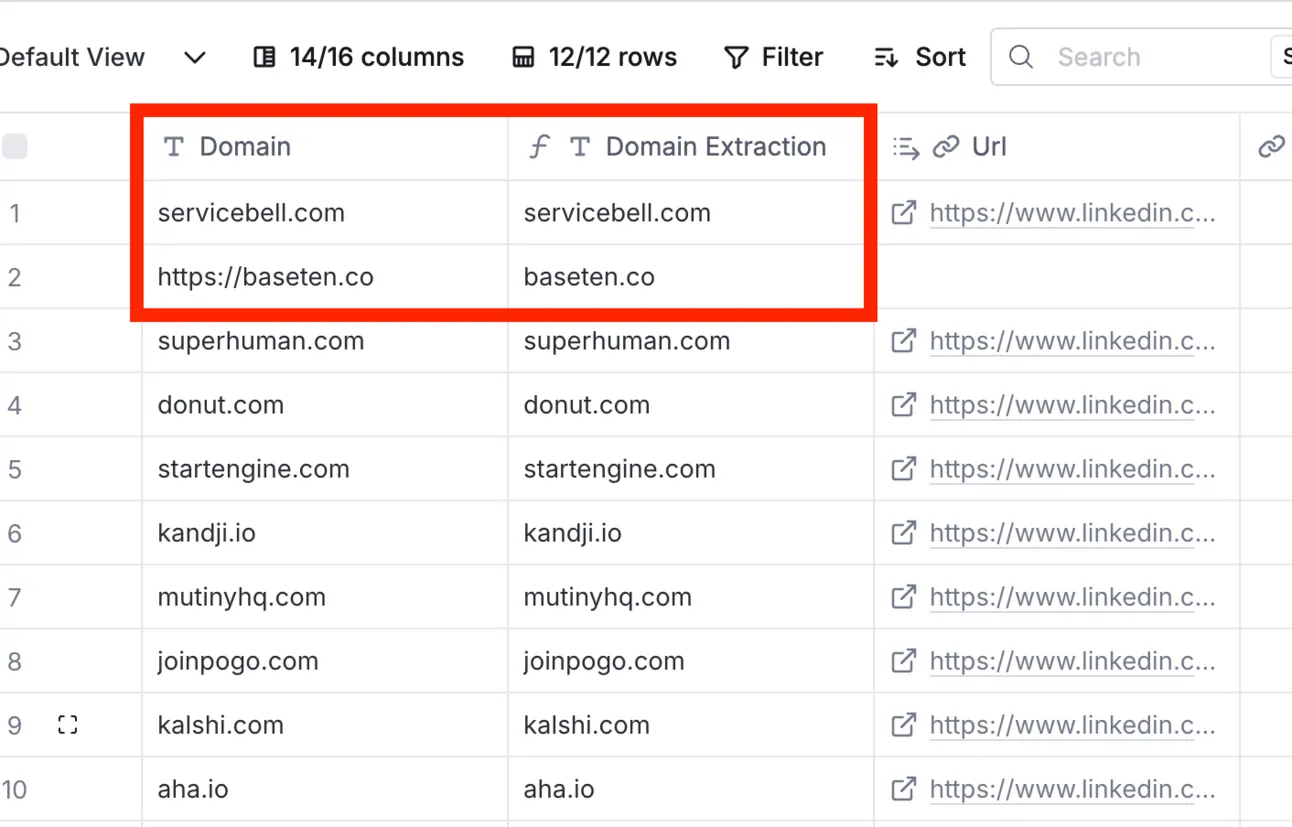Click the magnifier icon in the Search box
Viewport: 1292px width, 827px height.
click(x=1021, y=57)
